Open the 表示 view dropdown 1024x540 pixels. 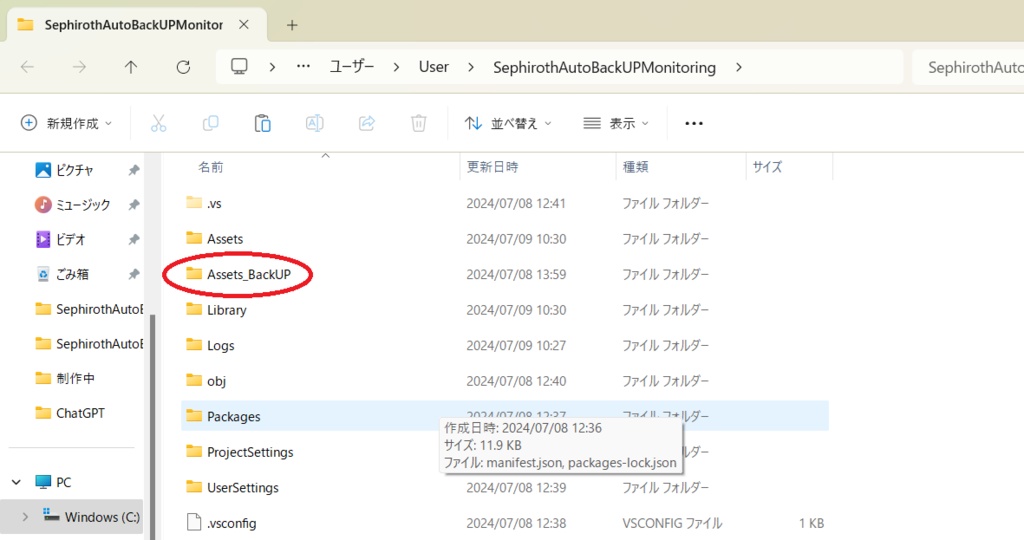pyautogui.click(x=616, y=123)
